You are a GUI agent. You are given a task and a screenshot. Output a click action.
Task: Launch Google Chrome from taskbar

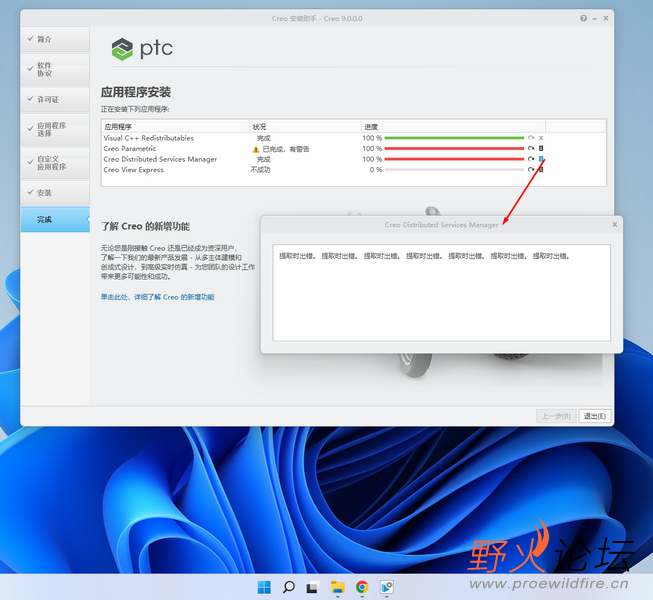362,587
